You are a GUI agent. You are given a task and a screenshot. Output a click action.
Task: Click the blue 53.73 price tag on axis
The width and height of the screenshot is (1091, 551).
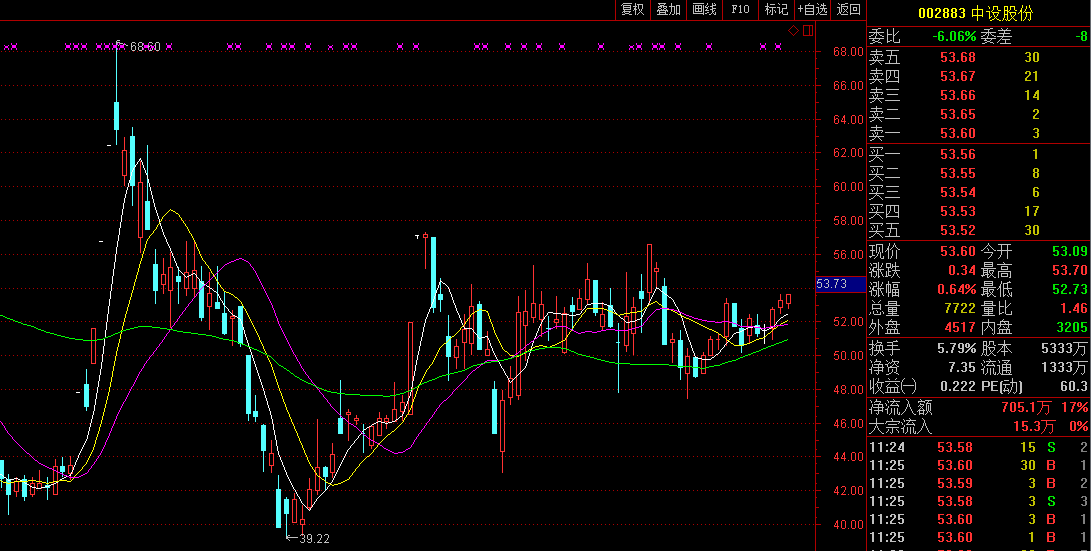832,284
